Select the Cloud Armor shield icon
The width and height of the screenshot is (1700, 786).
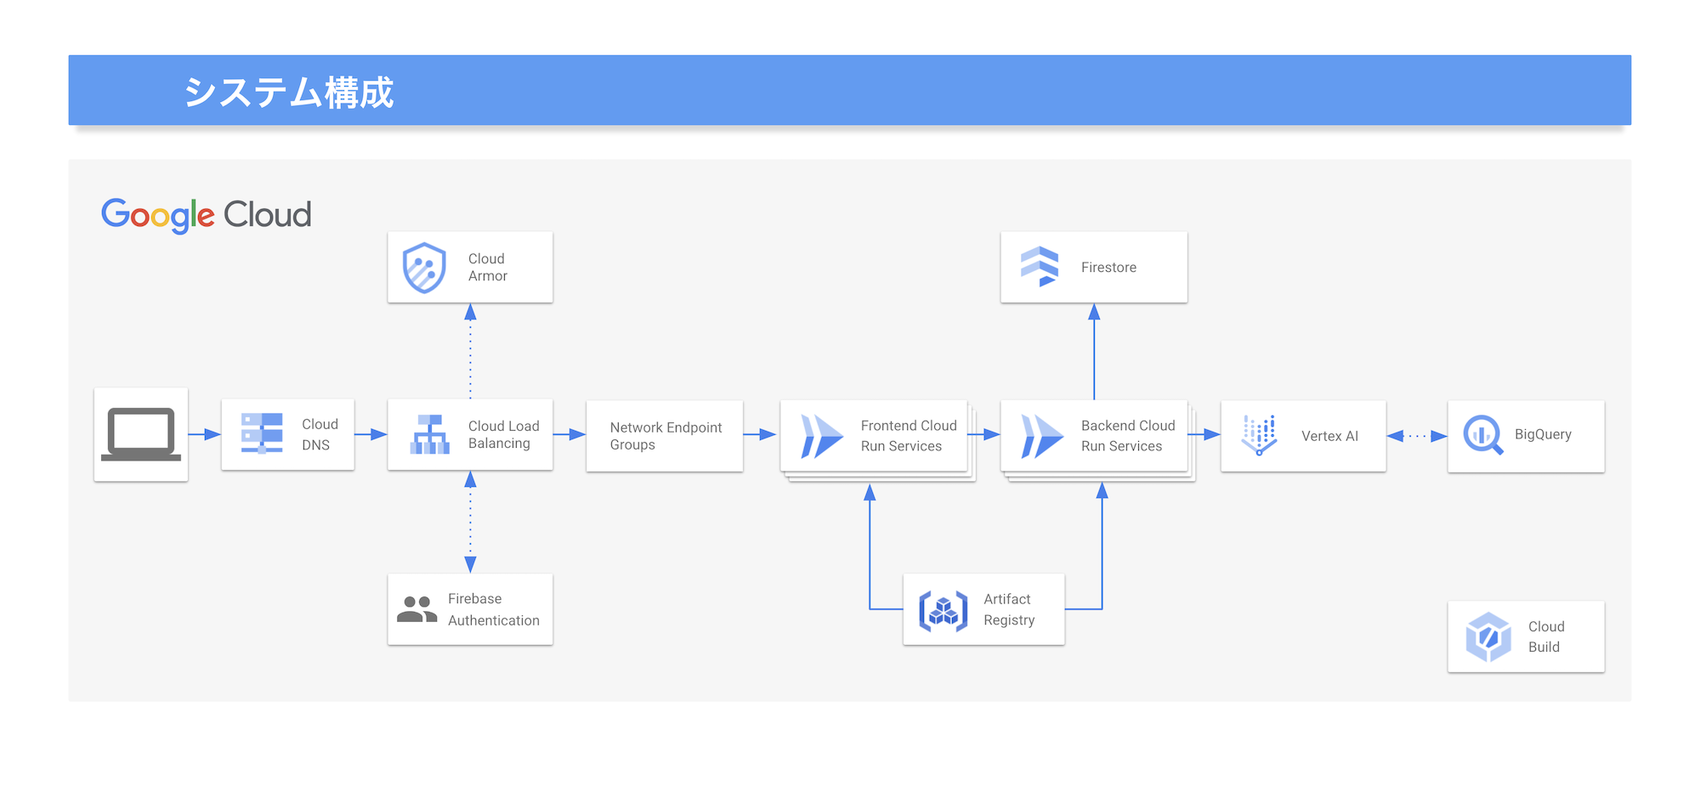[x=424, y=267]
